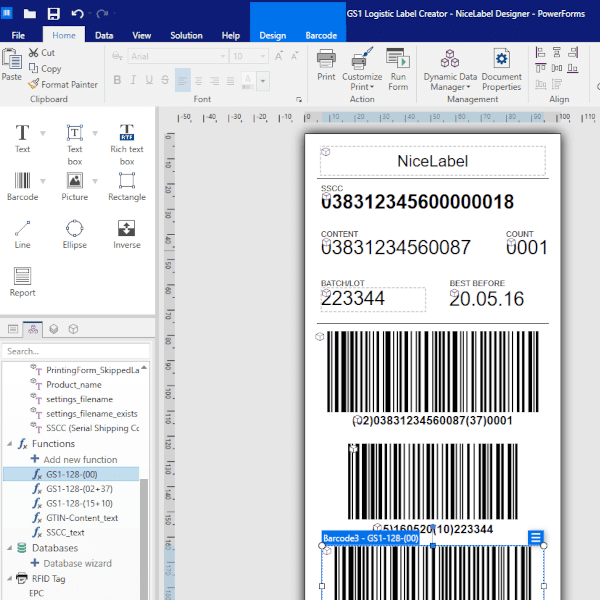Open the Barcode contextual tab
Viewport: 600px width, 600px height.
point(321,36)
